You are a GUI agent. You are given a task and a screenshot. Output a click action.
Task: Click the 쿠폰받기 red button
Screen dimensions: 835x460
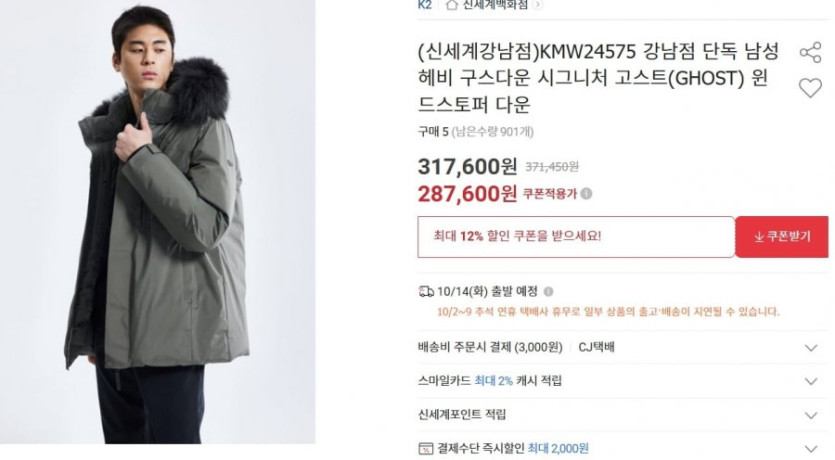(x=782, y=237)
